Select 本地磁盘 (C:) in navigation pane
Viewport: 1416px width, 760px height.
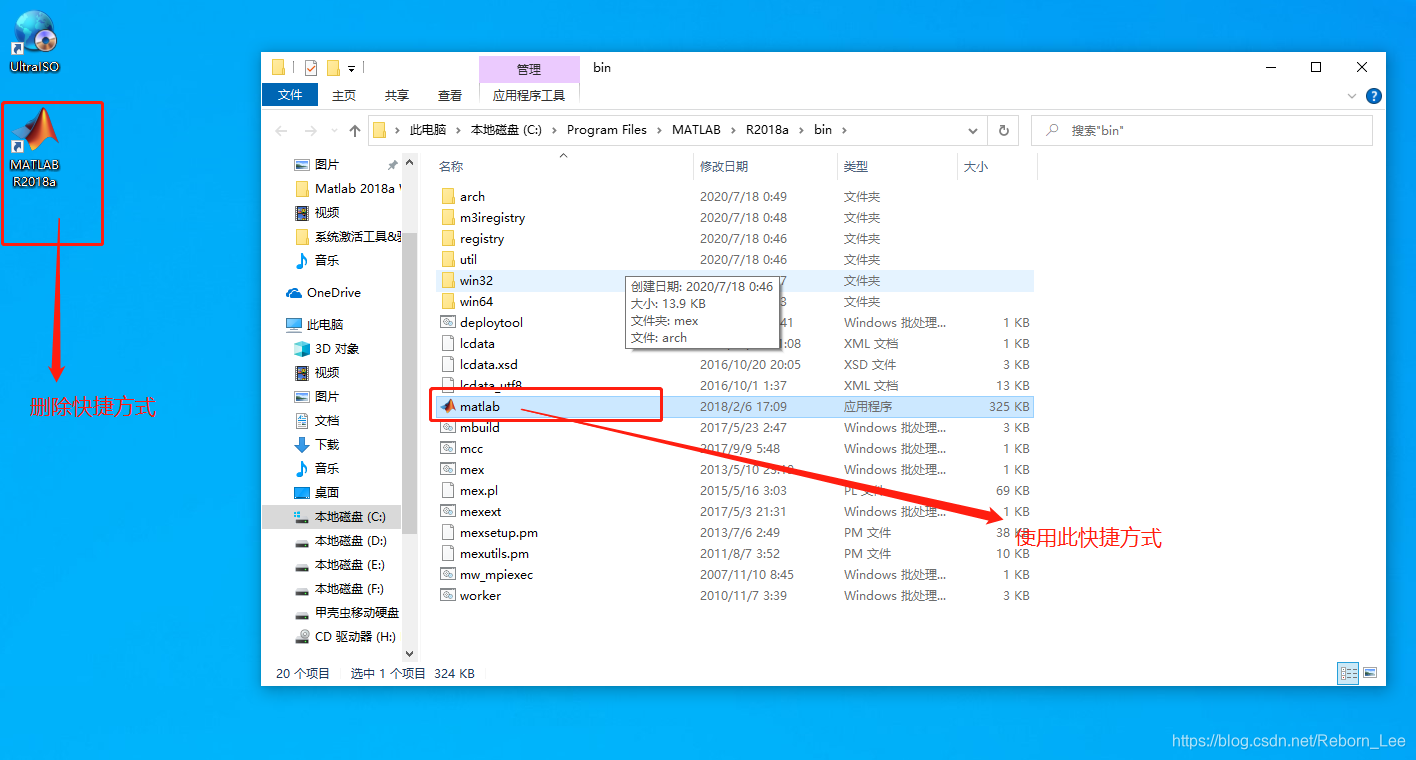point(332,517)
